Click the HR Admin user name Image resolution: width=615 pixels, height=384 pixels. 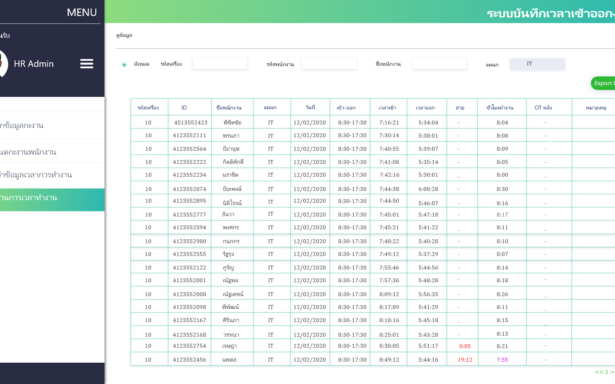34,64
